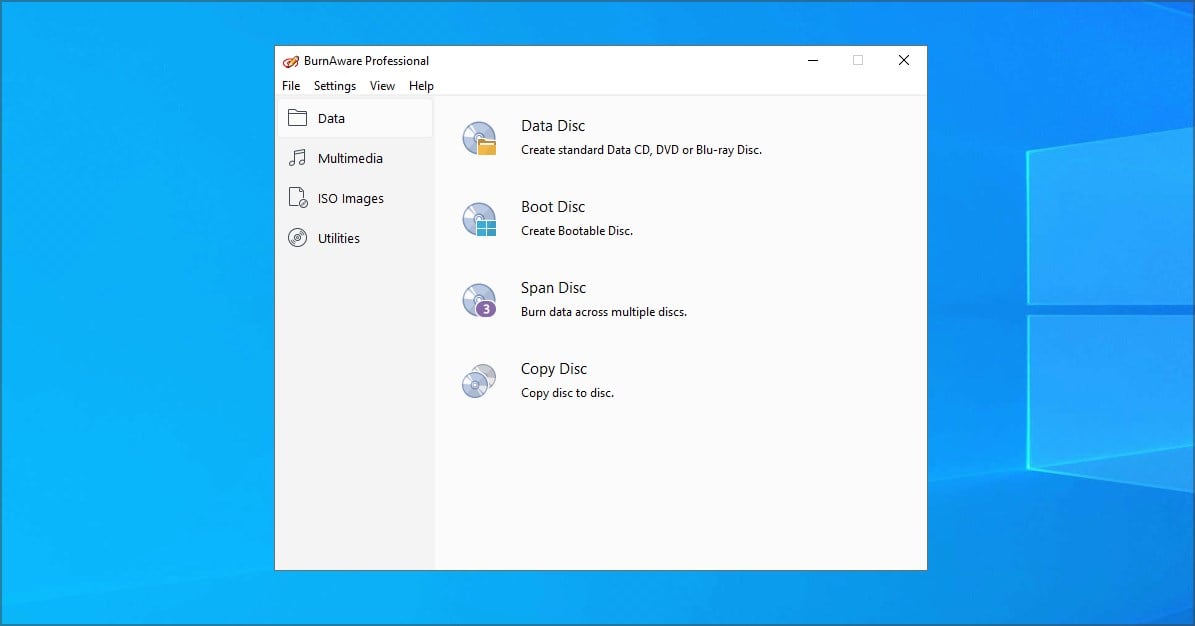Open the Settings menu
This screenshot has height=626, width=1195.
(x=335, y=85)
